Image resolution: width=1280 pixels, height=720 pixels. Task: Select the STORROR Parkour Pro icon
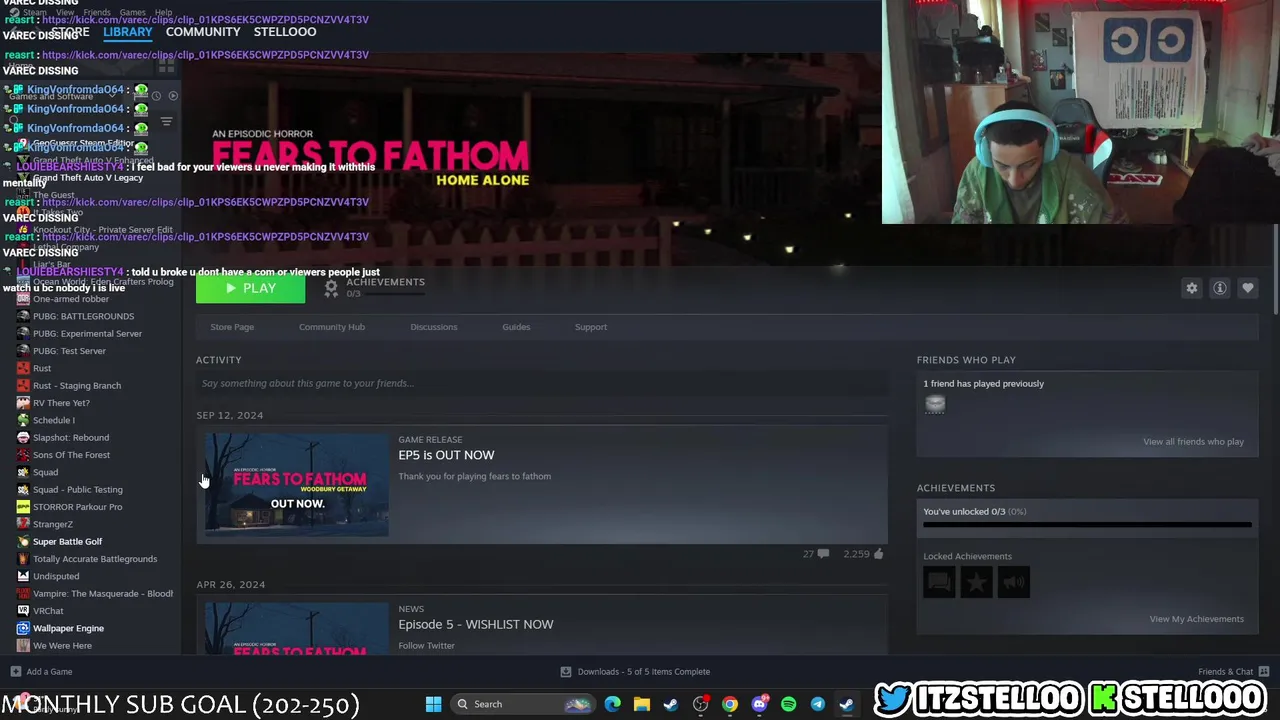pyautogui.click(x=23, y=507)
